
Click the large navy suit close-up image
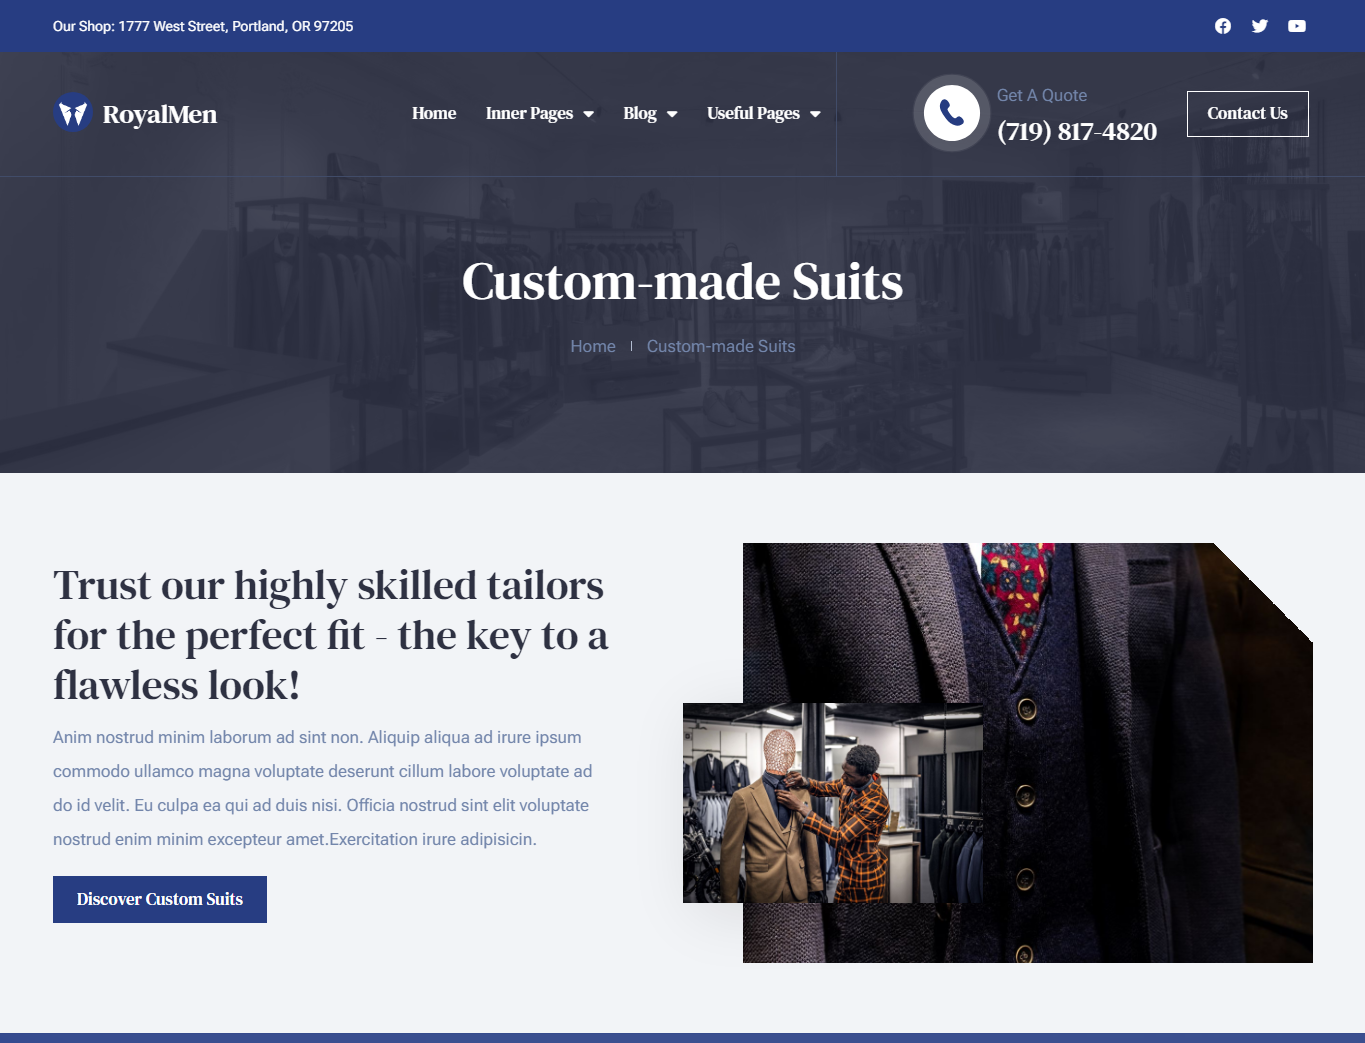click(x=1130, y=700)
